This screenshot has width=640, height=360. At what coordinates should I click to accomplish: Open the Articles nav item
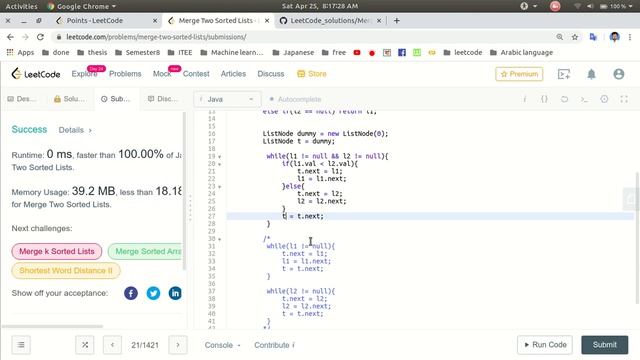(233, 74)
